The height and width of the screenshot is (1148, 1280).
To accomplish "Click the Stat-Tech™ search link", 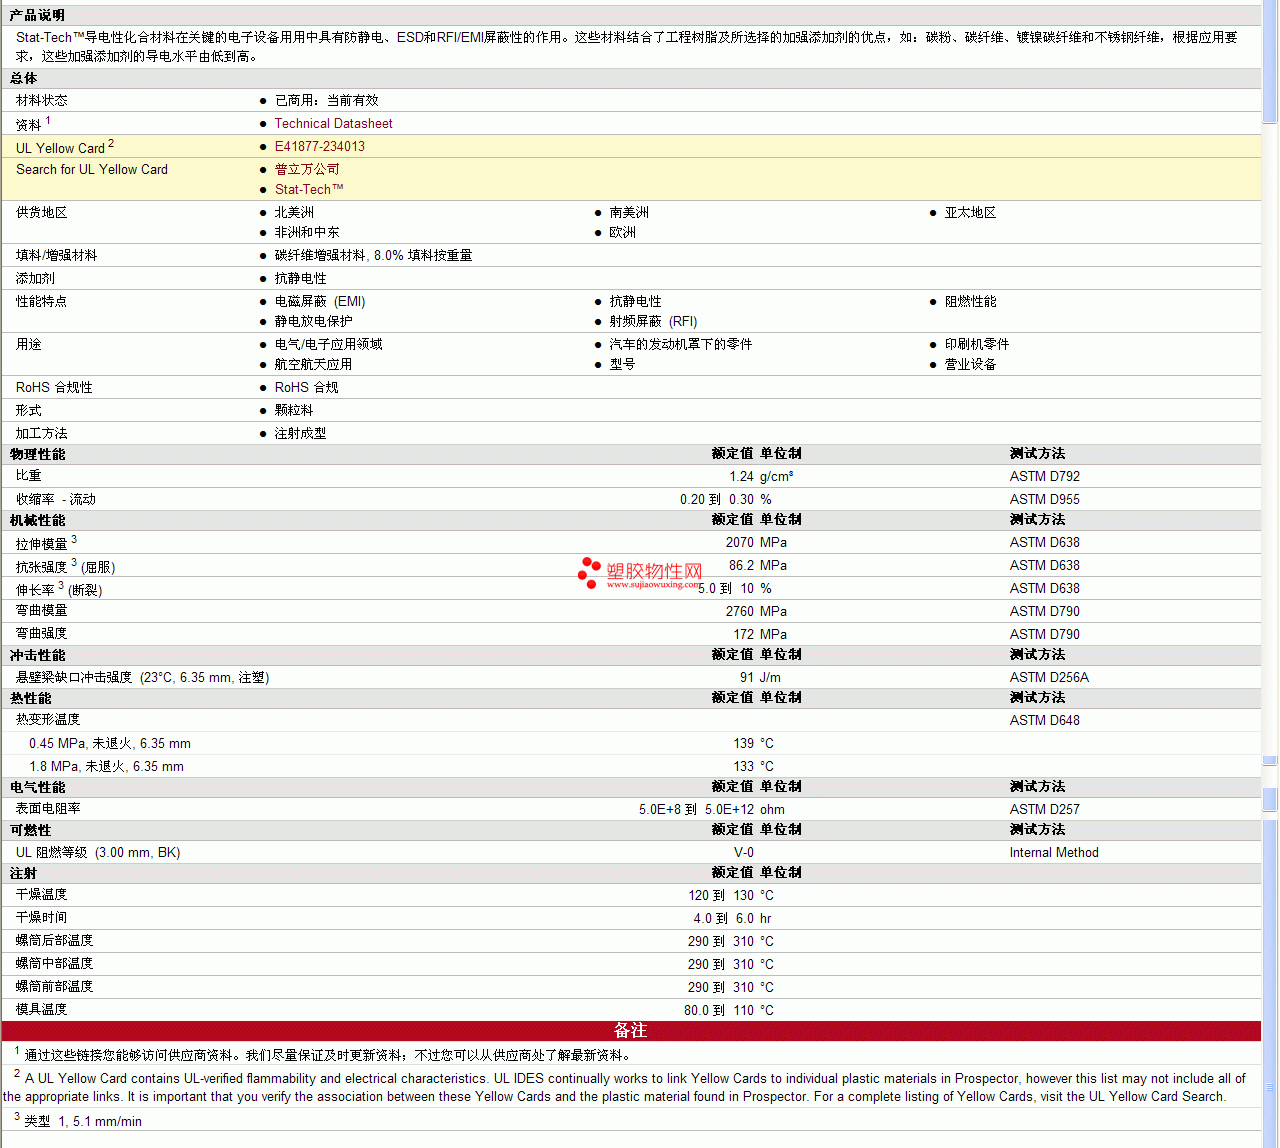I will 309,189.
